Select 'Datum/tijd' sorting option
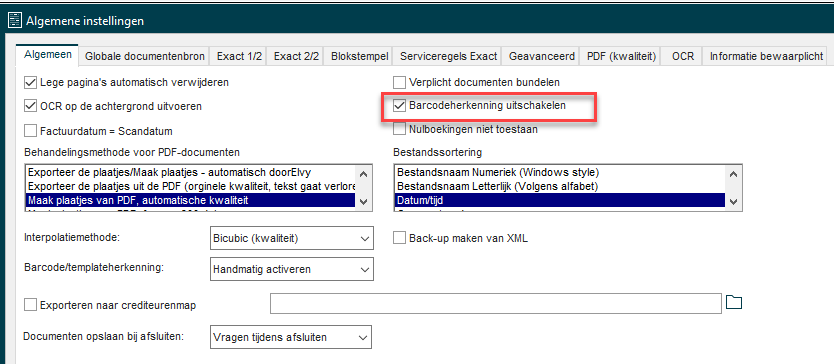834x364 pixels. (x=560, y=200)
